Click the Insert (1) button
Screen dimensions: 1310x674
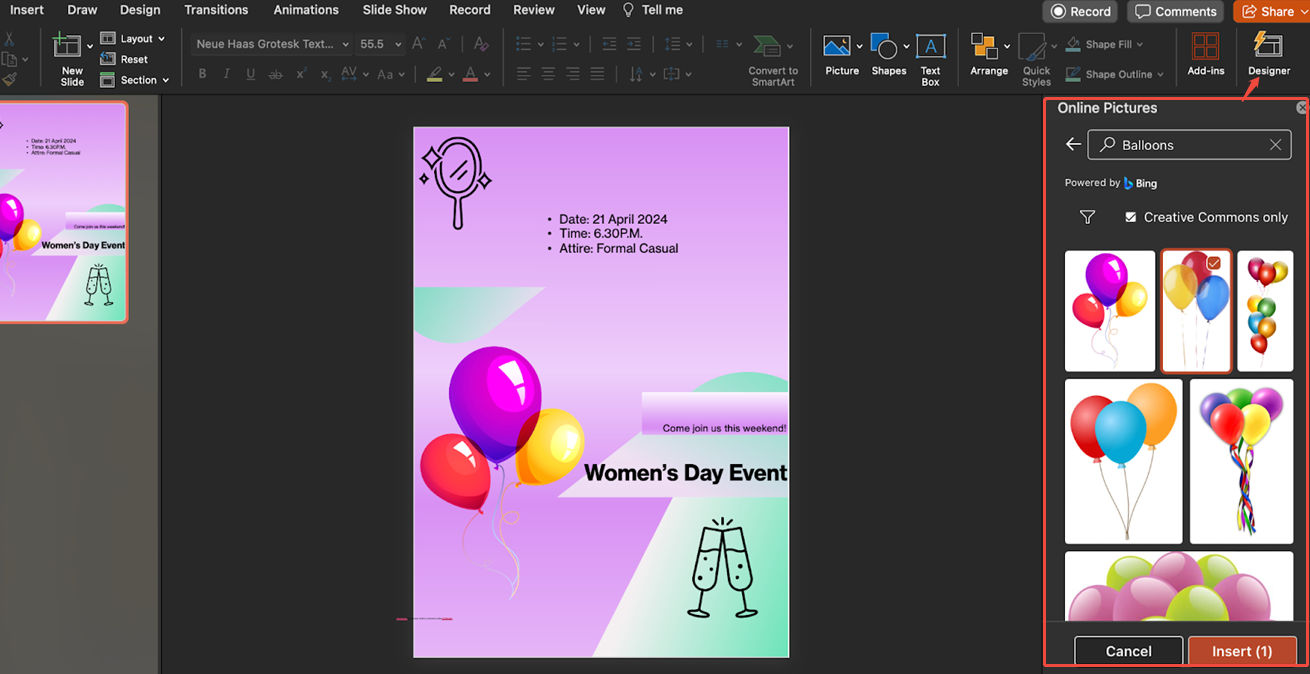coord(1242,651)
